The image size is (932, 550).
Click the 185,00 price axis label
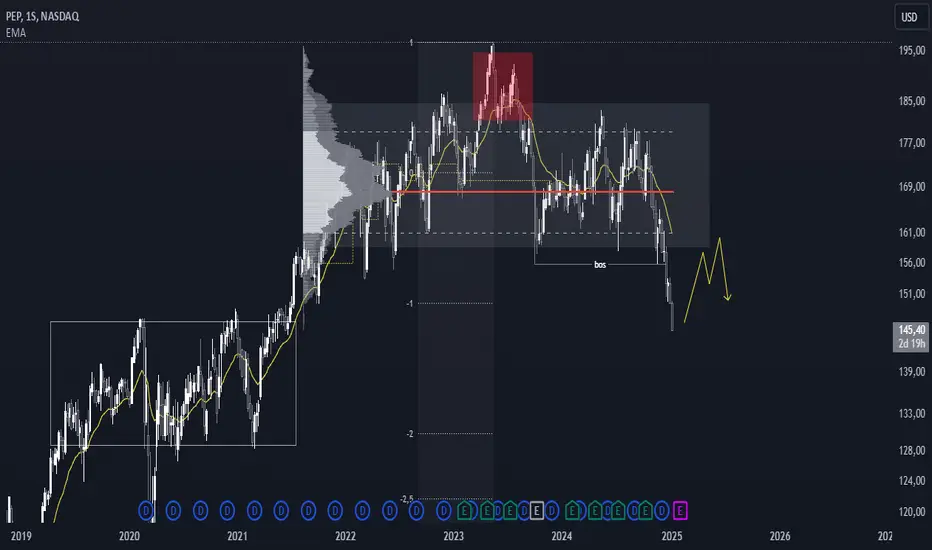tap(911, 100)
